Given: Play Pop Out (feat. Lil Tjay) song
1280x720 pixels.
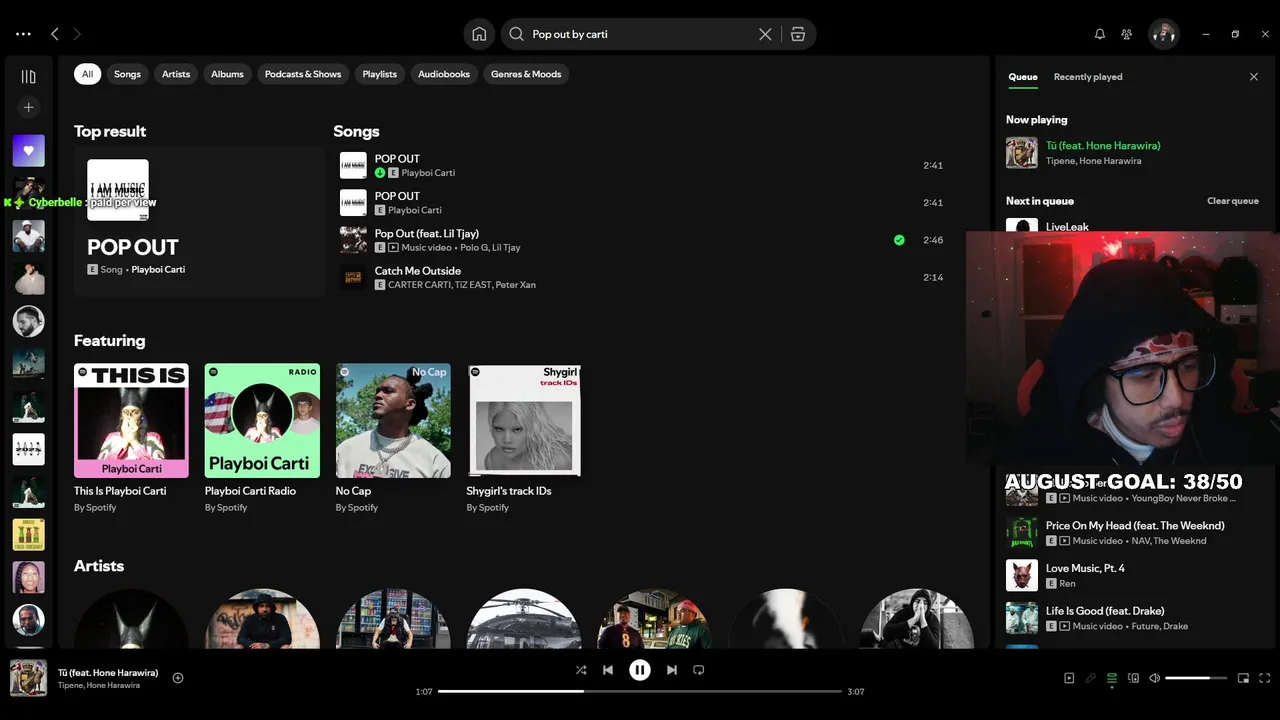Looking at the screenshot, I should tap(643, 240).
